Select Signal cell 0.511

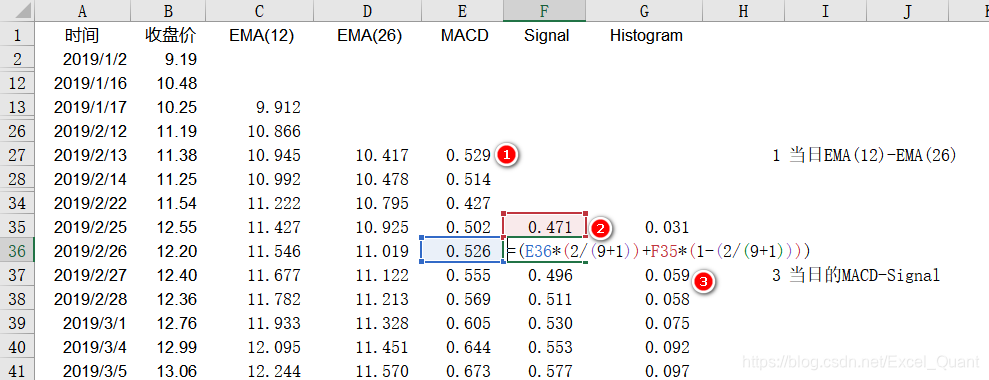pyautogui.click(x=545, y=299)
